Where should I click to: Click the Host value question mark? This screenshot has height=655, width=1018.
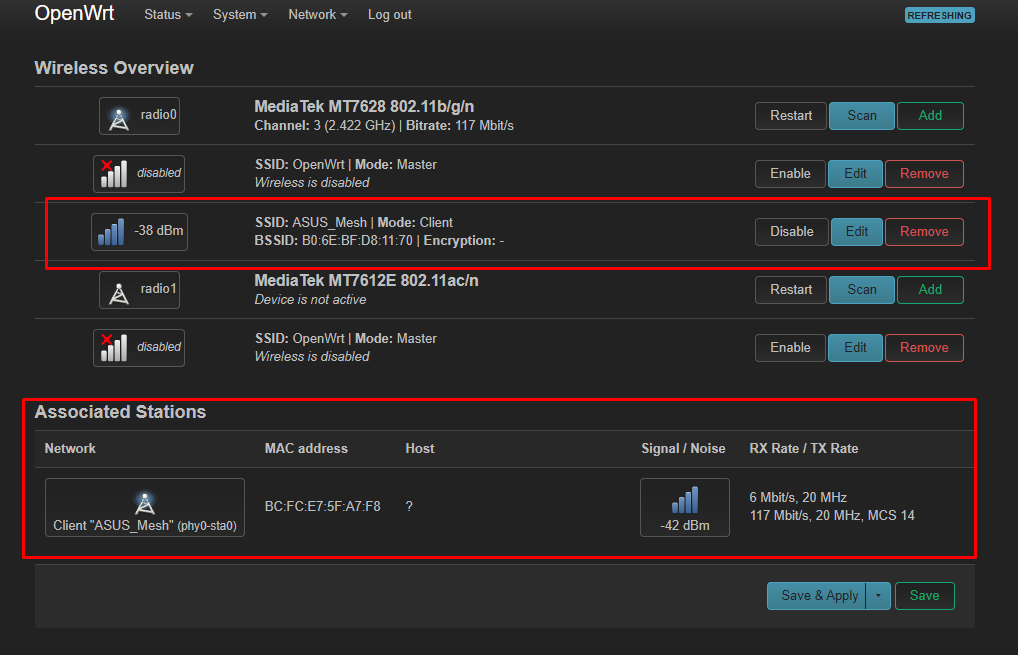pos(409,506)
